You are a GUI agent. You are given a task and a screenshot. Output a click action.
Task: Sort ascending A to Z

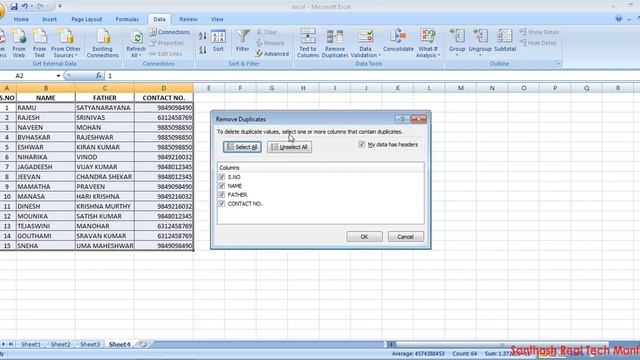[x=202, y=36]
